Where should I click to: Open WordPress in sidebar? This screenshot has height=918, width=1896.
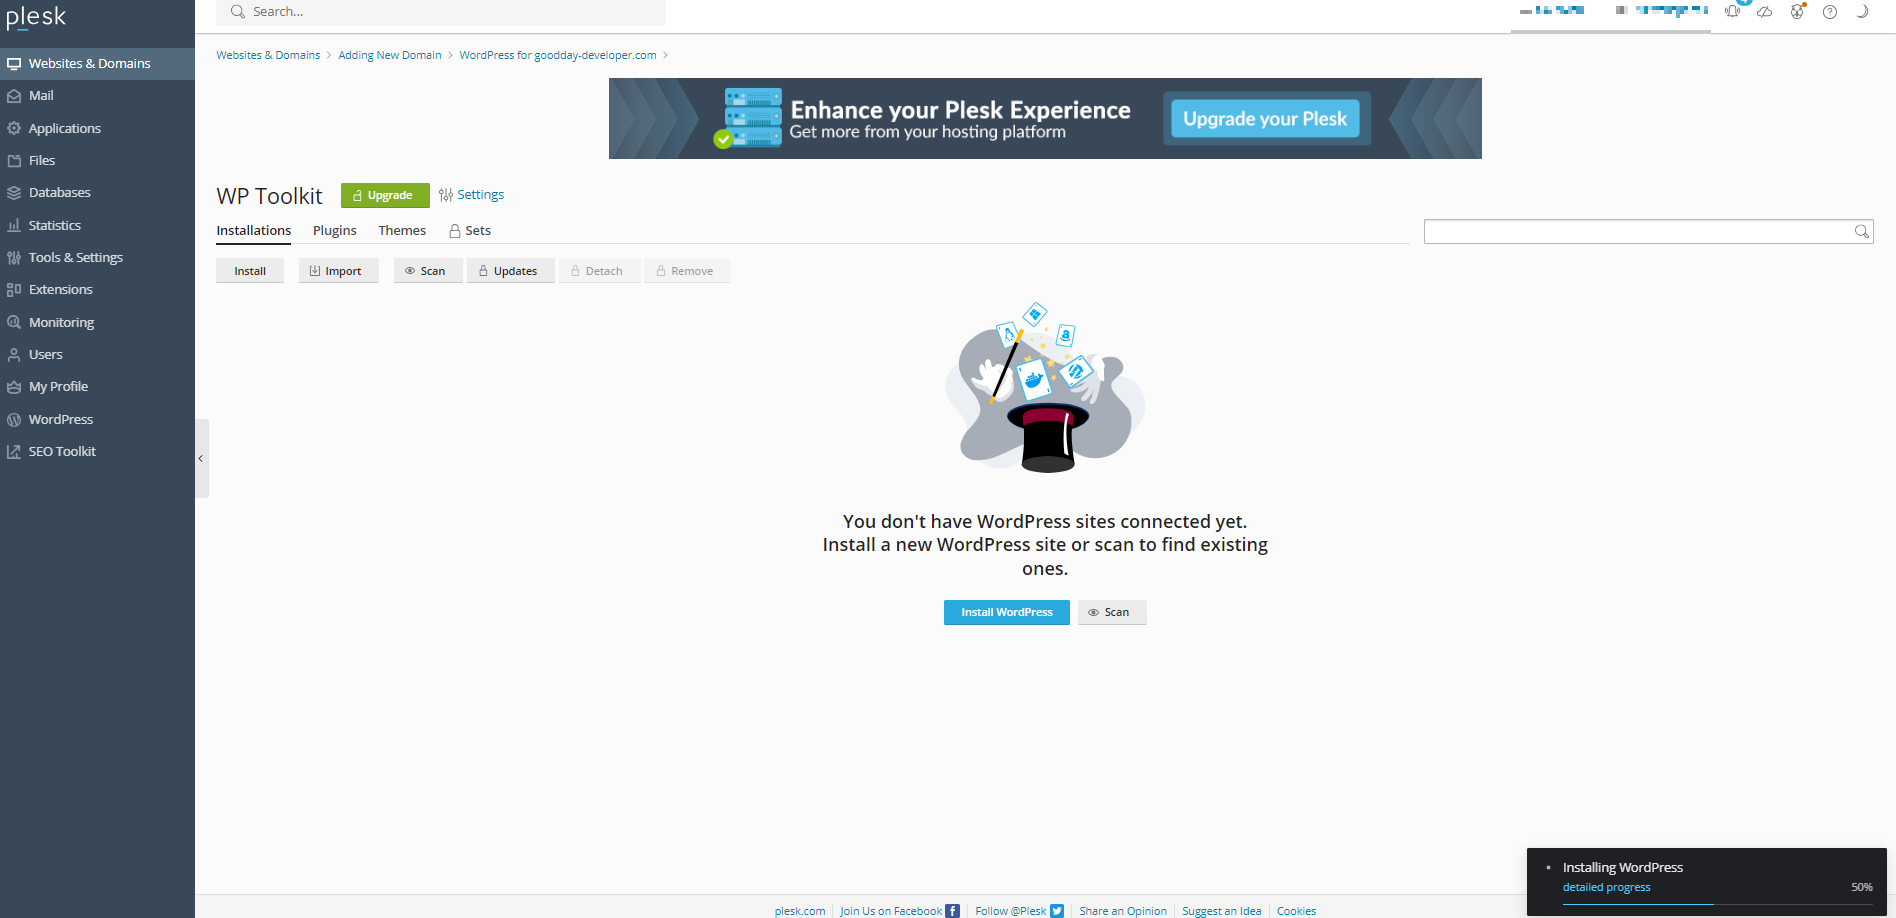click(x=97, y=419)
